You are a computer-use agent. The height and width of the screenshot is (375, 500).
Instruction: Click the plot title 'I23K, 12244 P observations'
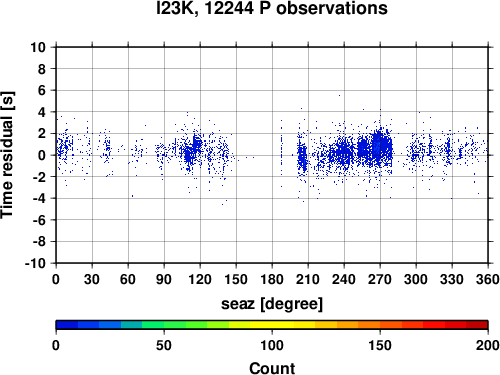pyautogui.click(x=272, y=8)
